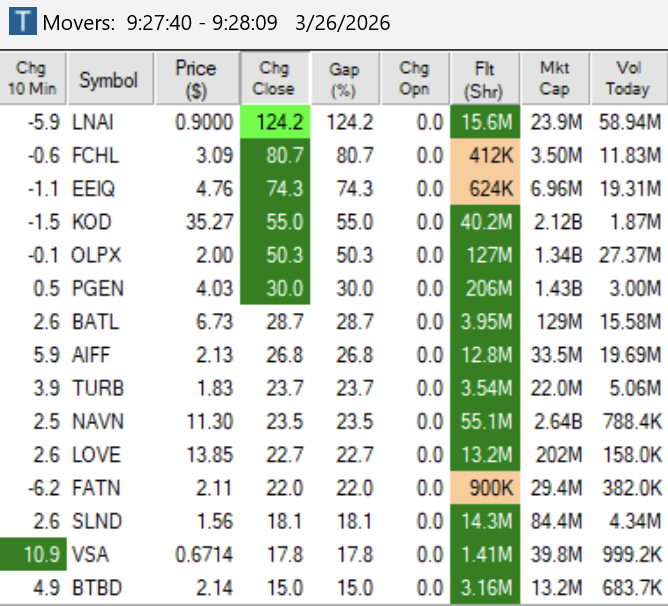Sort by Mkt Cap column header

tap(556, 78)
